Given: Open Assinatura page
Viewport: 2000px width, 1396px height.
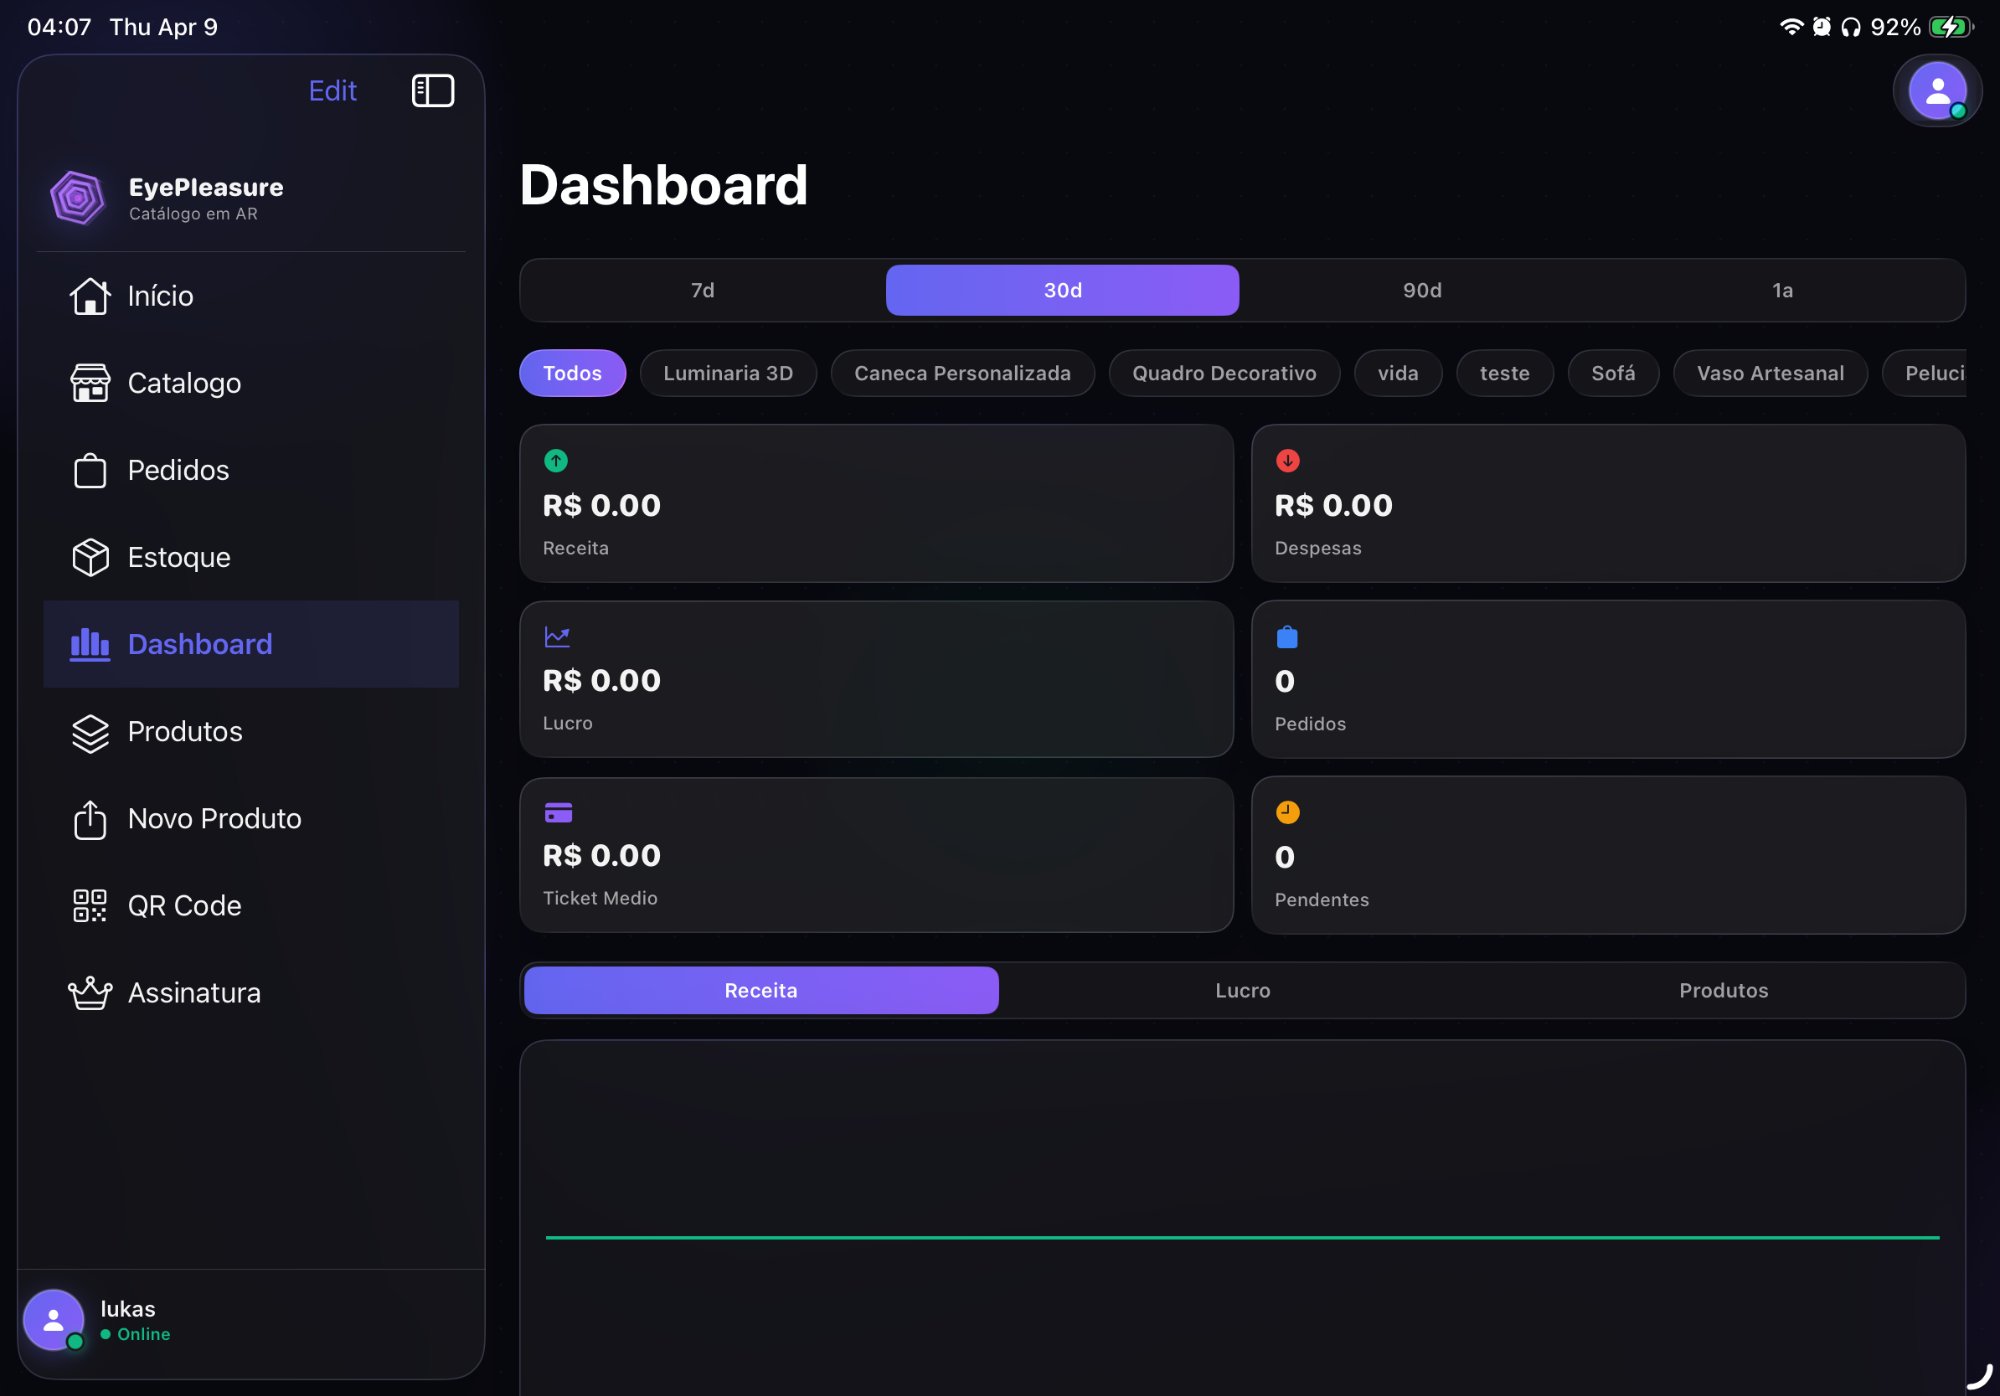Looking at the screenshot, I should pyautogui.click(x=251, y=993).
